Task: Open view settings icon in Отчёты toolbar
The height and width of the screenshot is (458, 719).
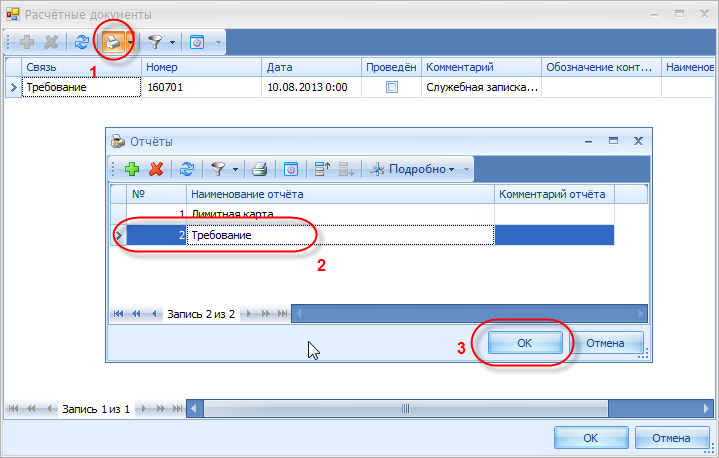Action: coord(291,169)
